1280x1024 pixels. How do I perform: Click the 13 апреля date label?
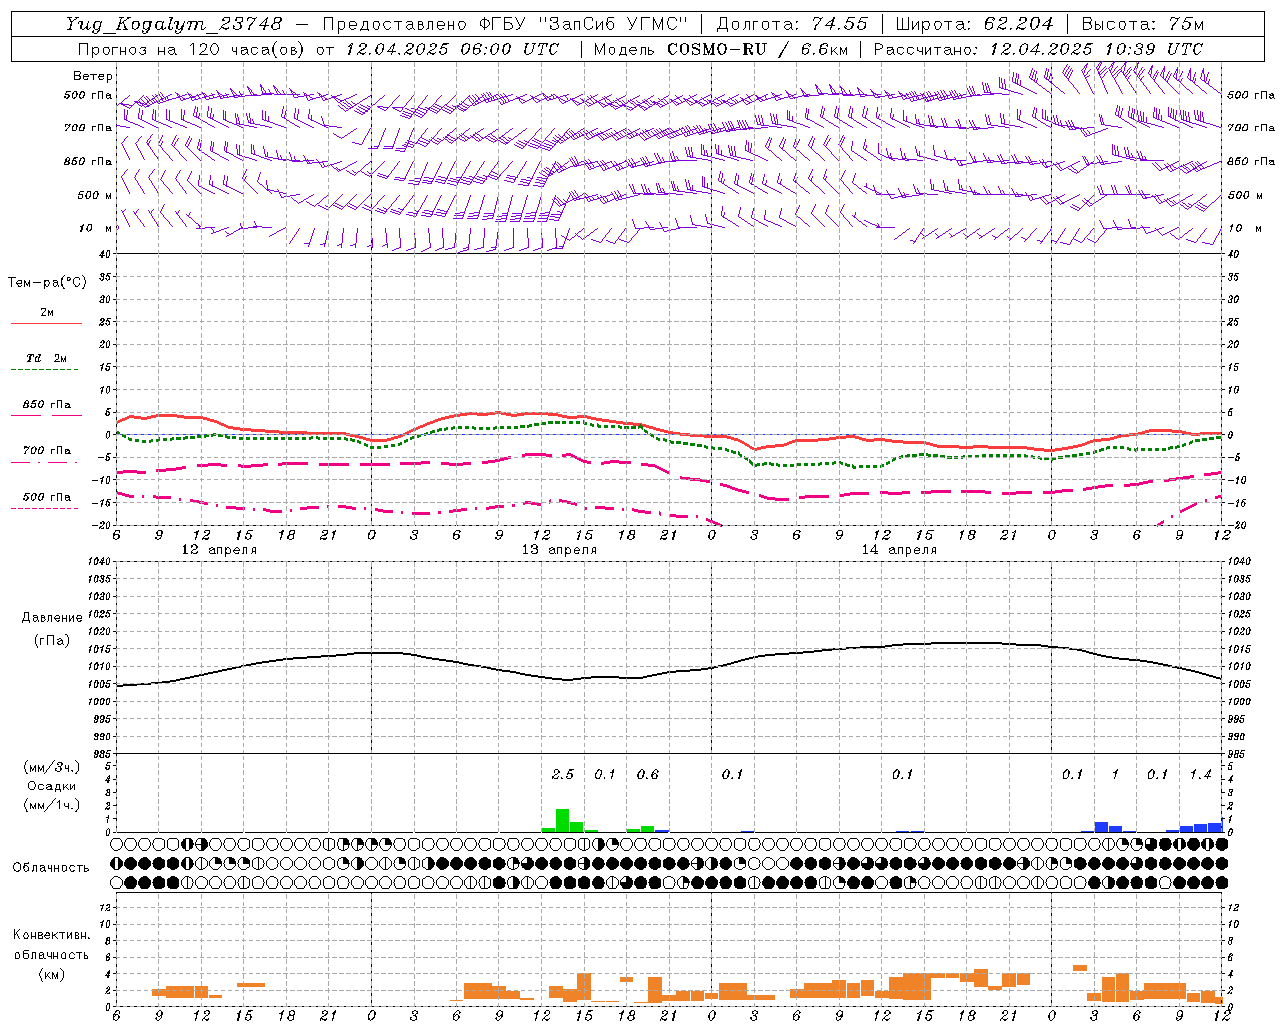tap(559, 550)
